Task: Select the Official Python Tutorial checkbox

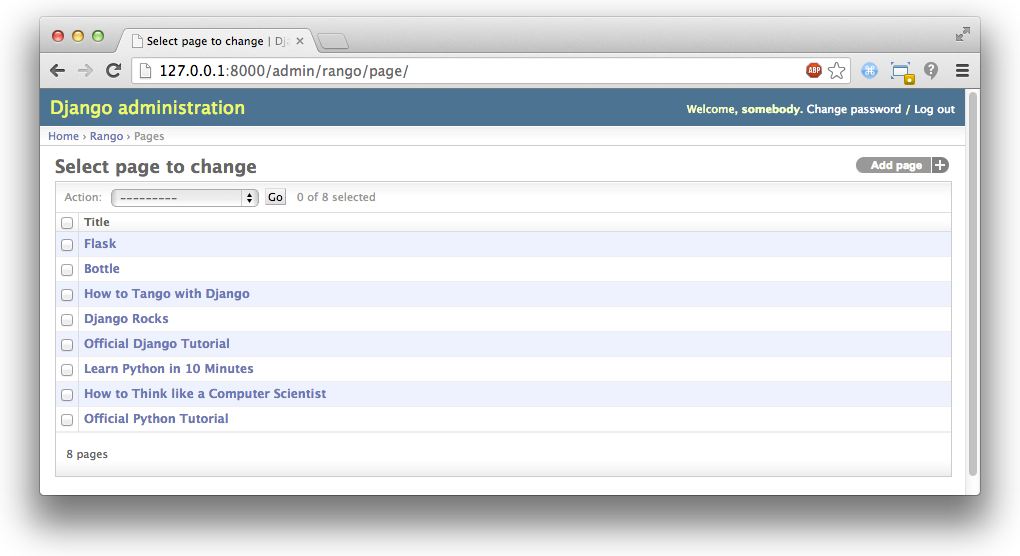Action: click(67, 419)
